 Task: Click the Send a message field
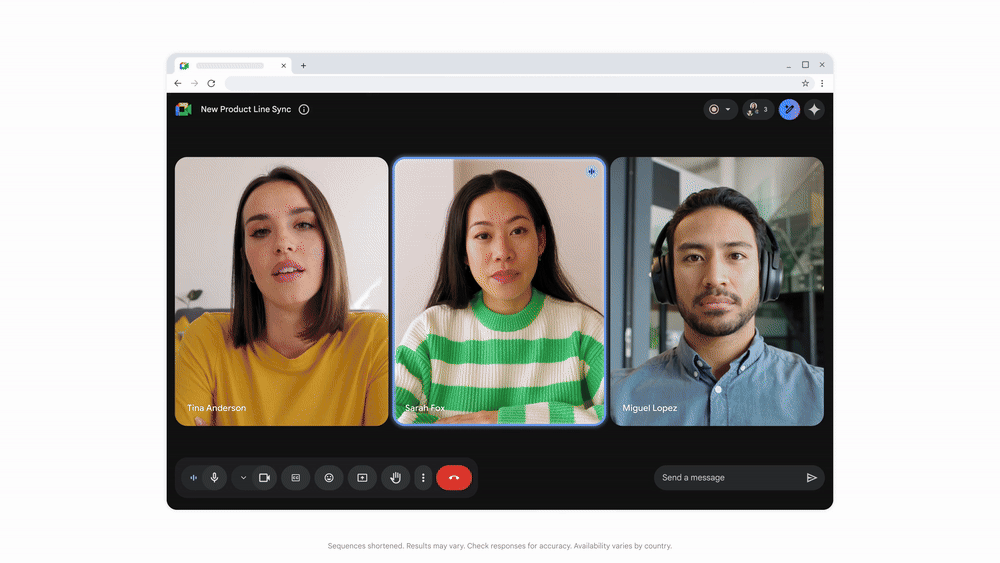[728, 478]
